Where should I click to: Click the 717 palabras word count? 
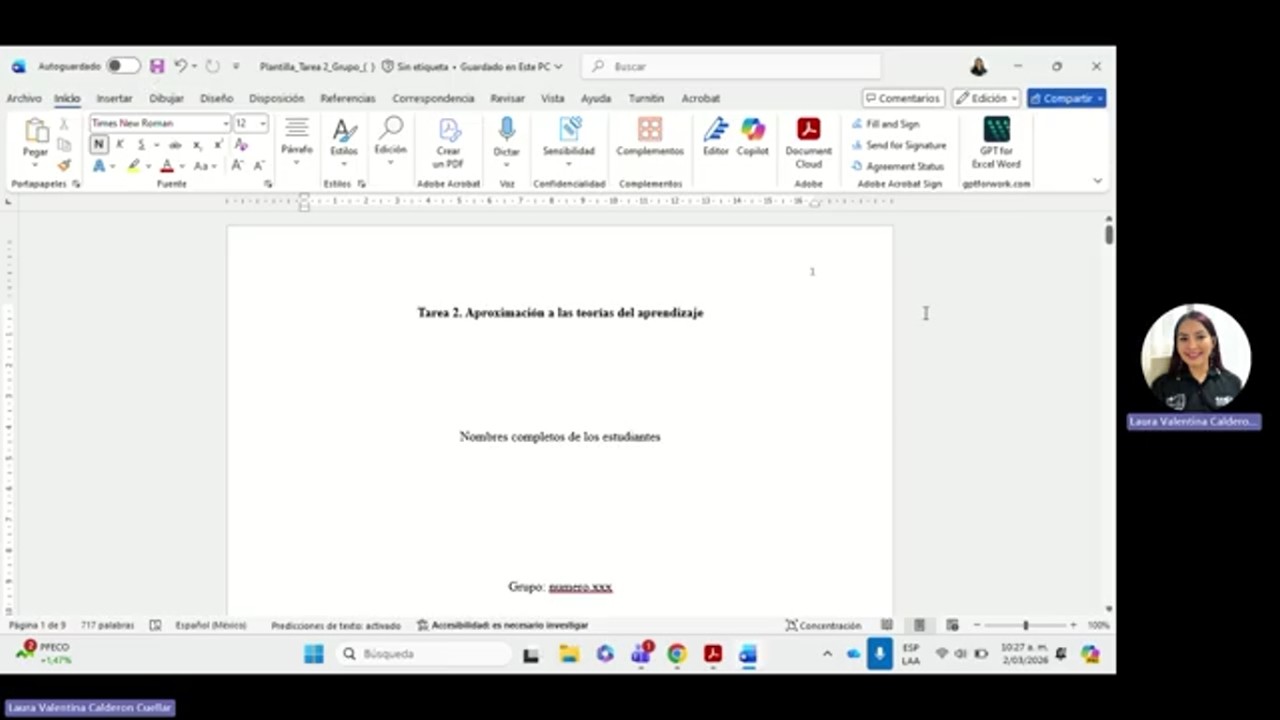click(107, 625)
